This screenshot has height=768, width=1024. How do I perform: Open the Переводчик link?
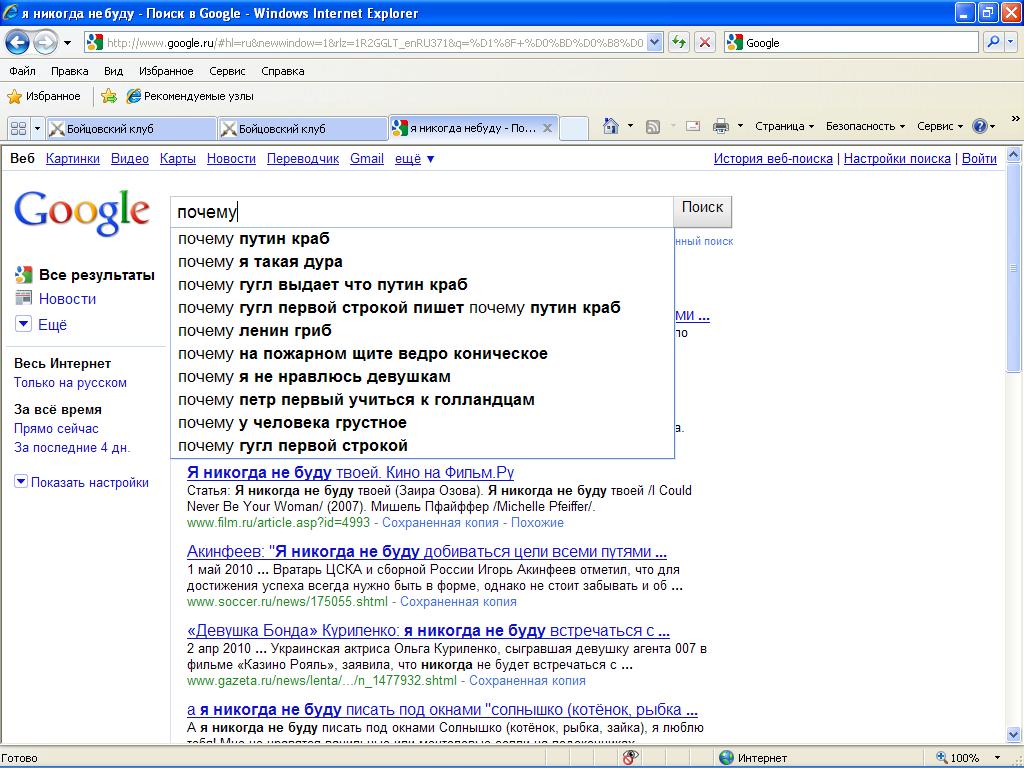tap(303, 159)
